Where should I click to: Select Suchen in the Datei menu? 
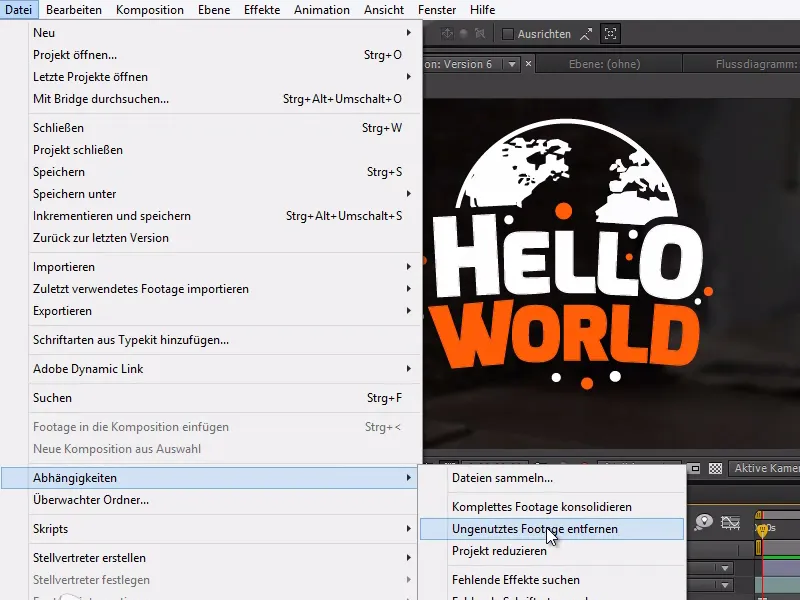[224, 397]
